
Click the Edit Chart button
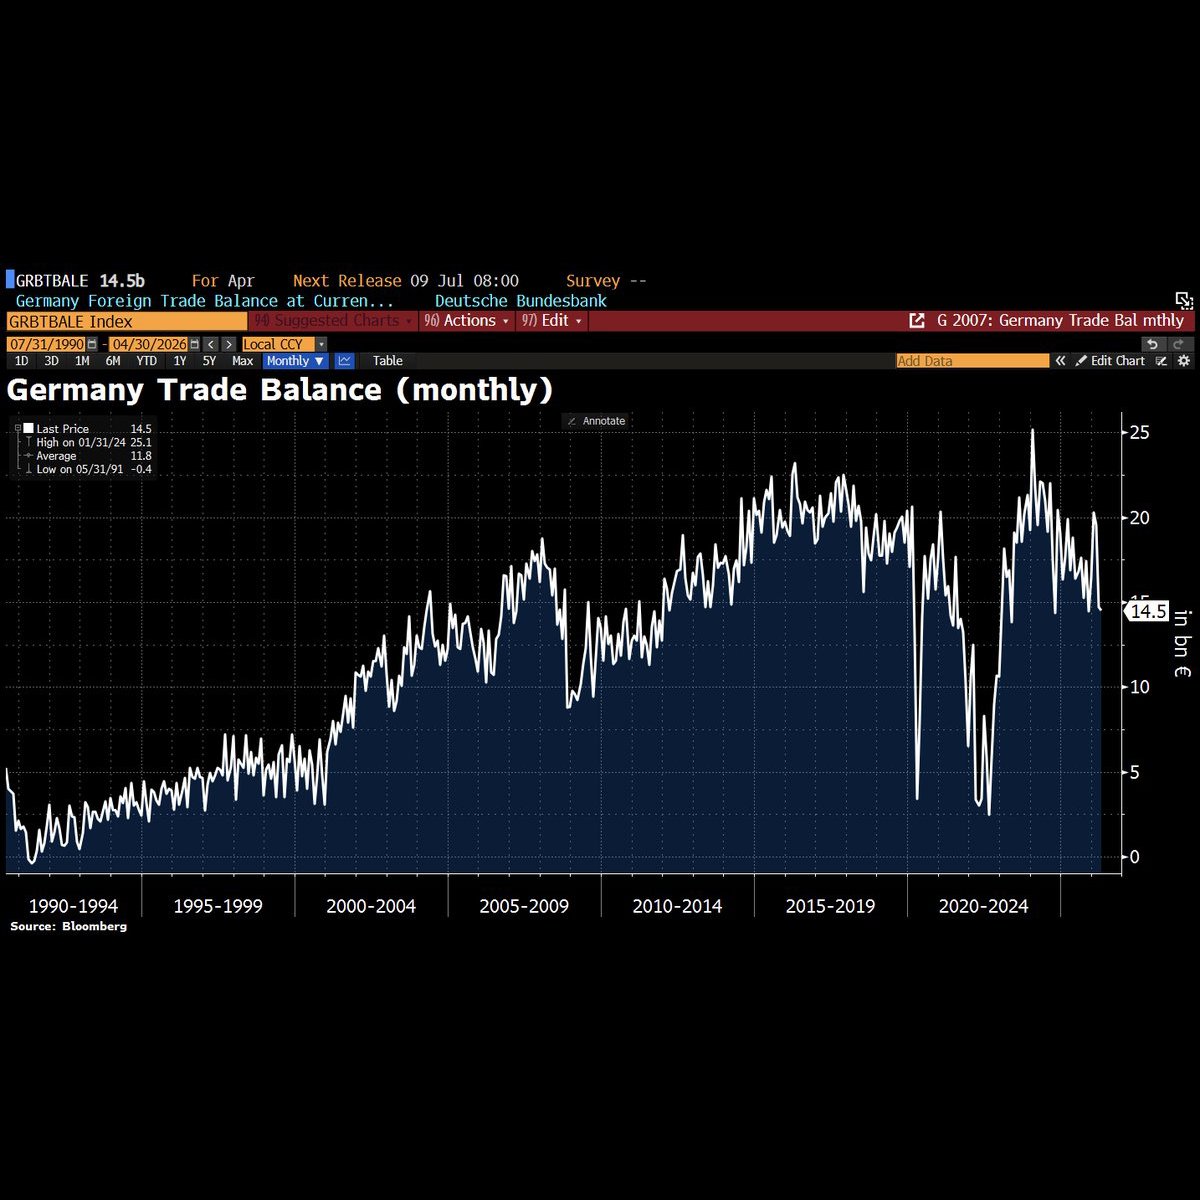1110,361
